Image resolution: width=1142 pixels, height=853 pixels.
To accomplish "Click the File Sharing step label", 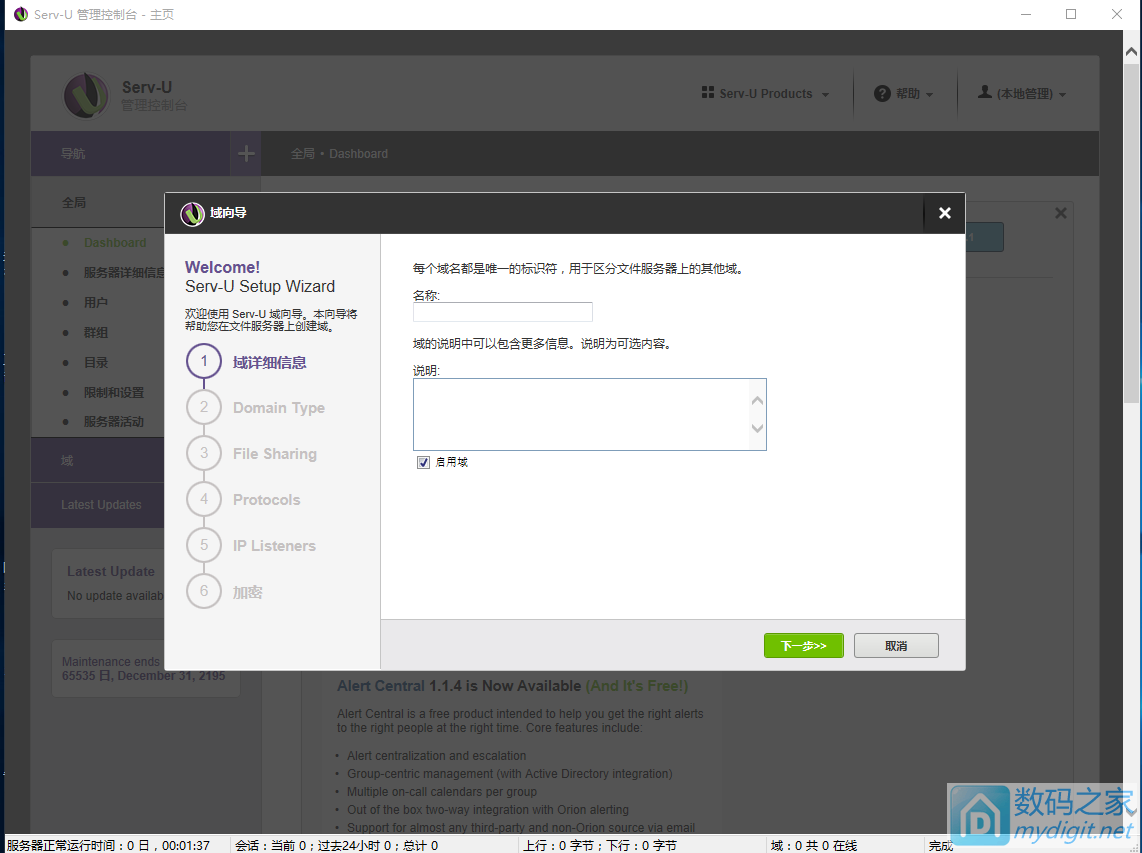I will 275,454.
